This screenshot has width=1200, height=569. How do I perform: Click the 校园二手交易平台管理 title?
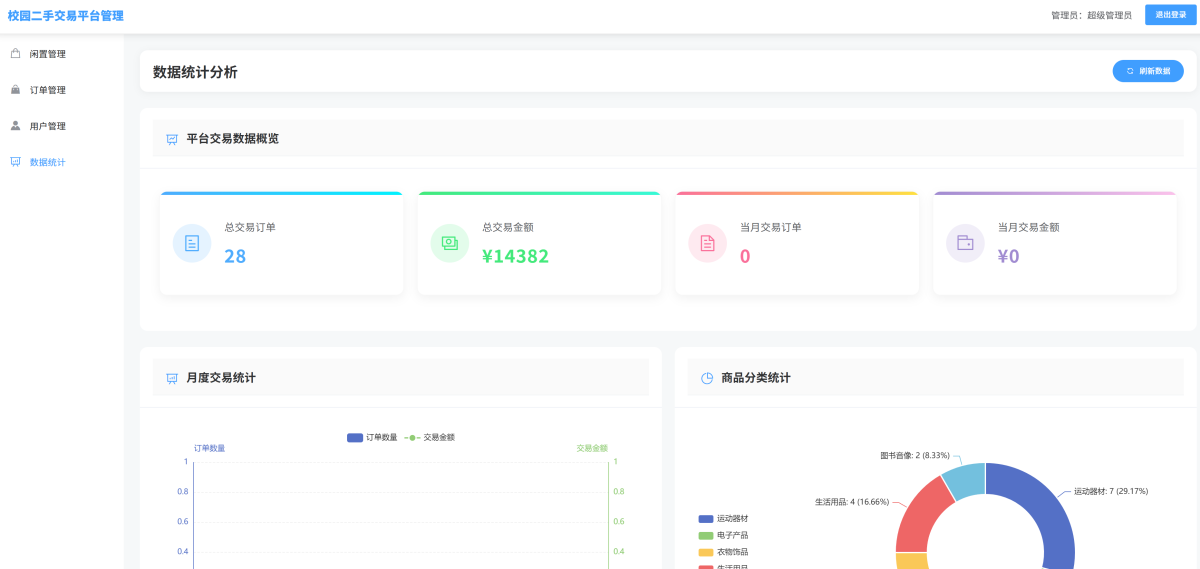[66, 16]
